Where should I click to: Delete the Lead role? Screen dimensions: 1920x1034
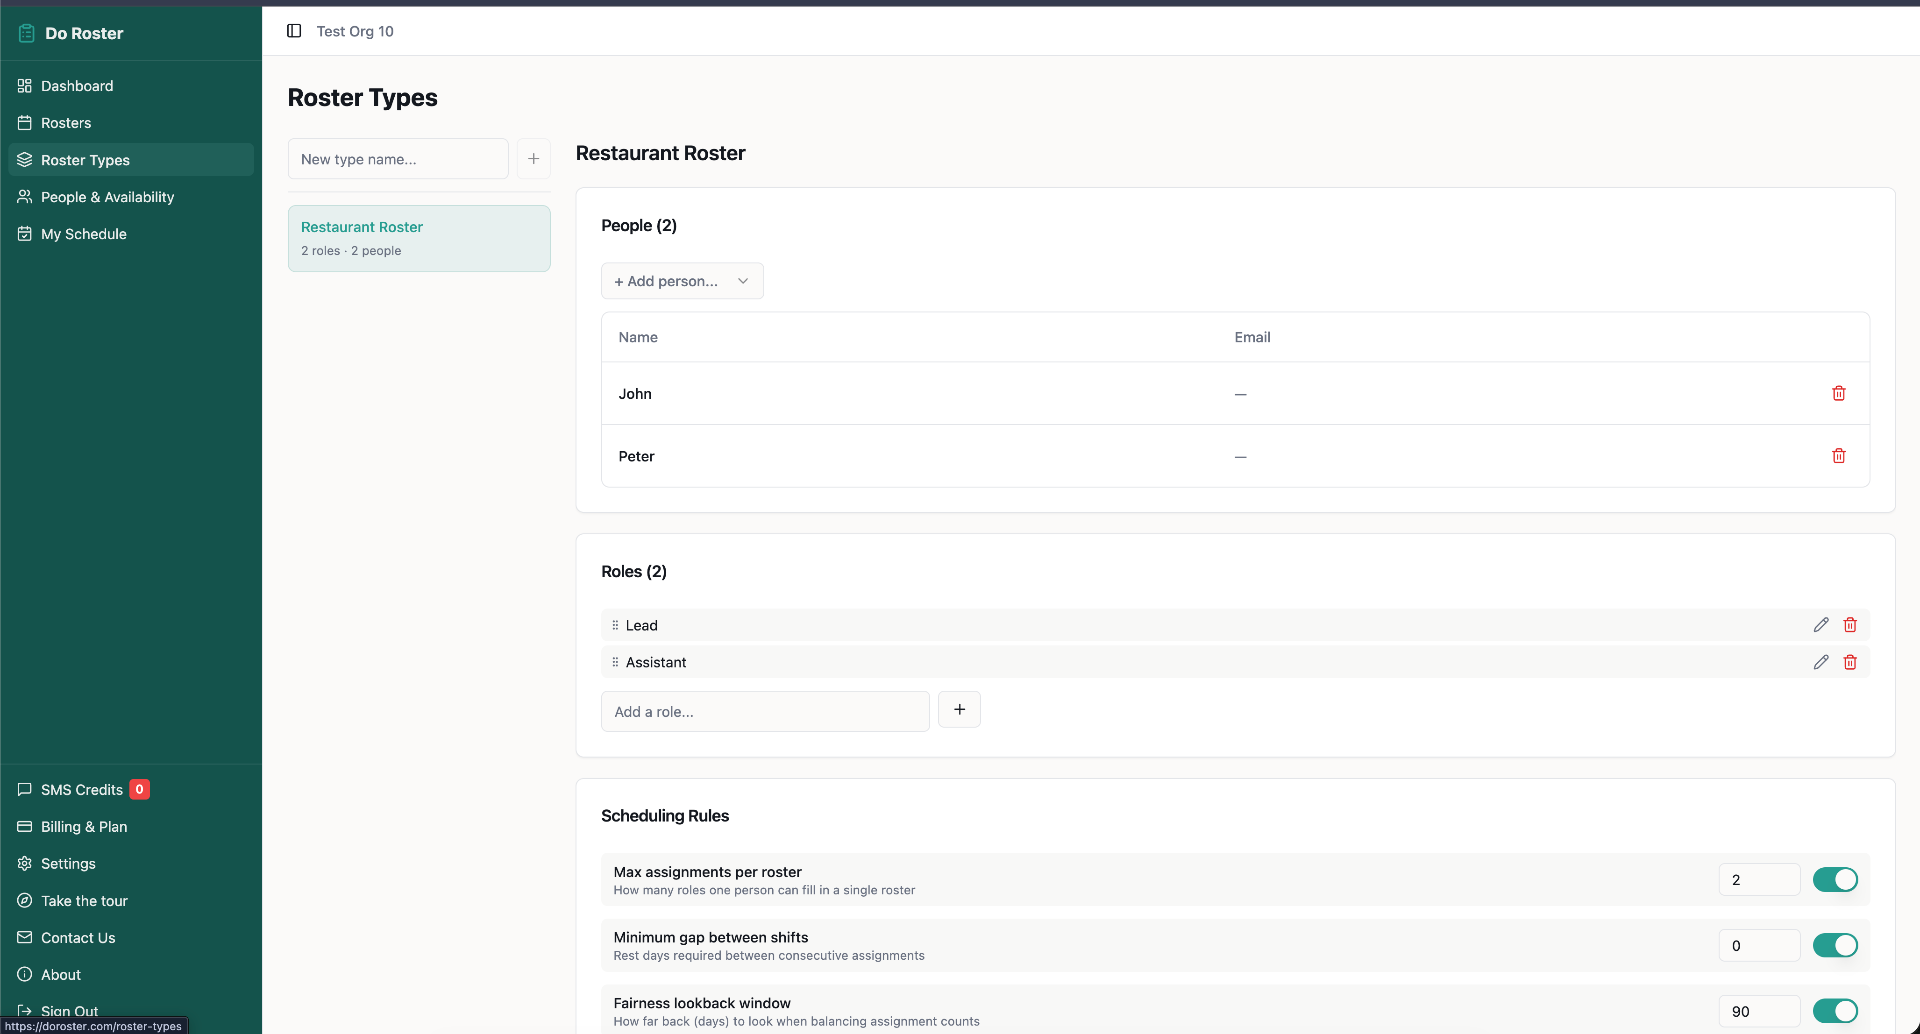coord(1850,625)
